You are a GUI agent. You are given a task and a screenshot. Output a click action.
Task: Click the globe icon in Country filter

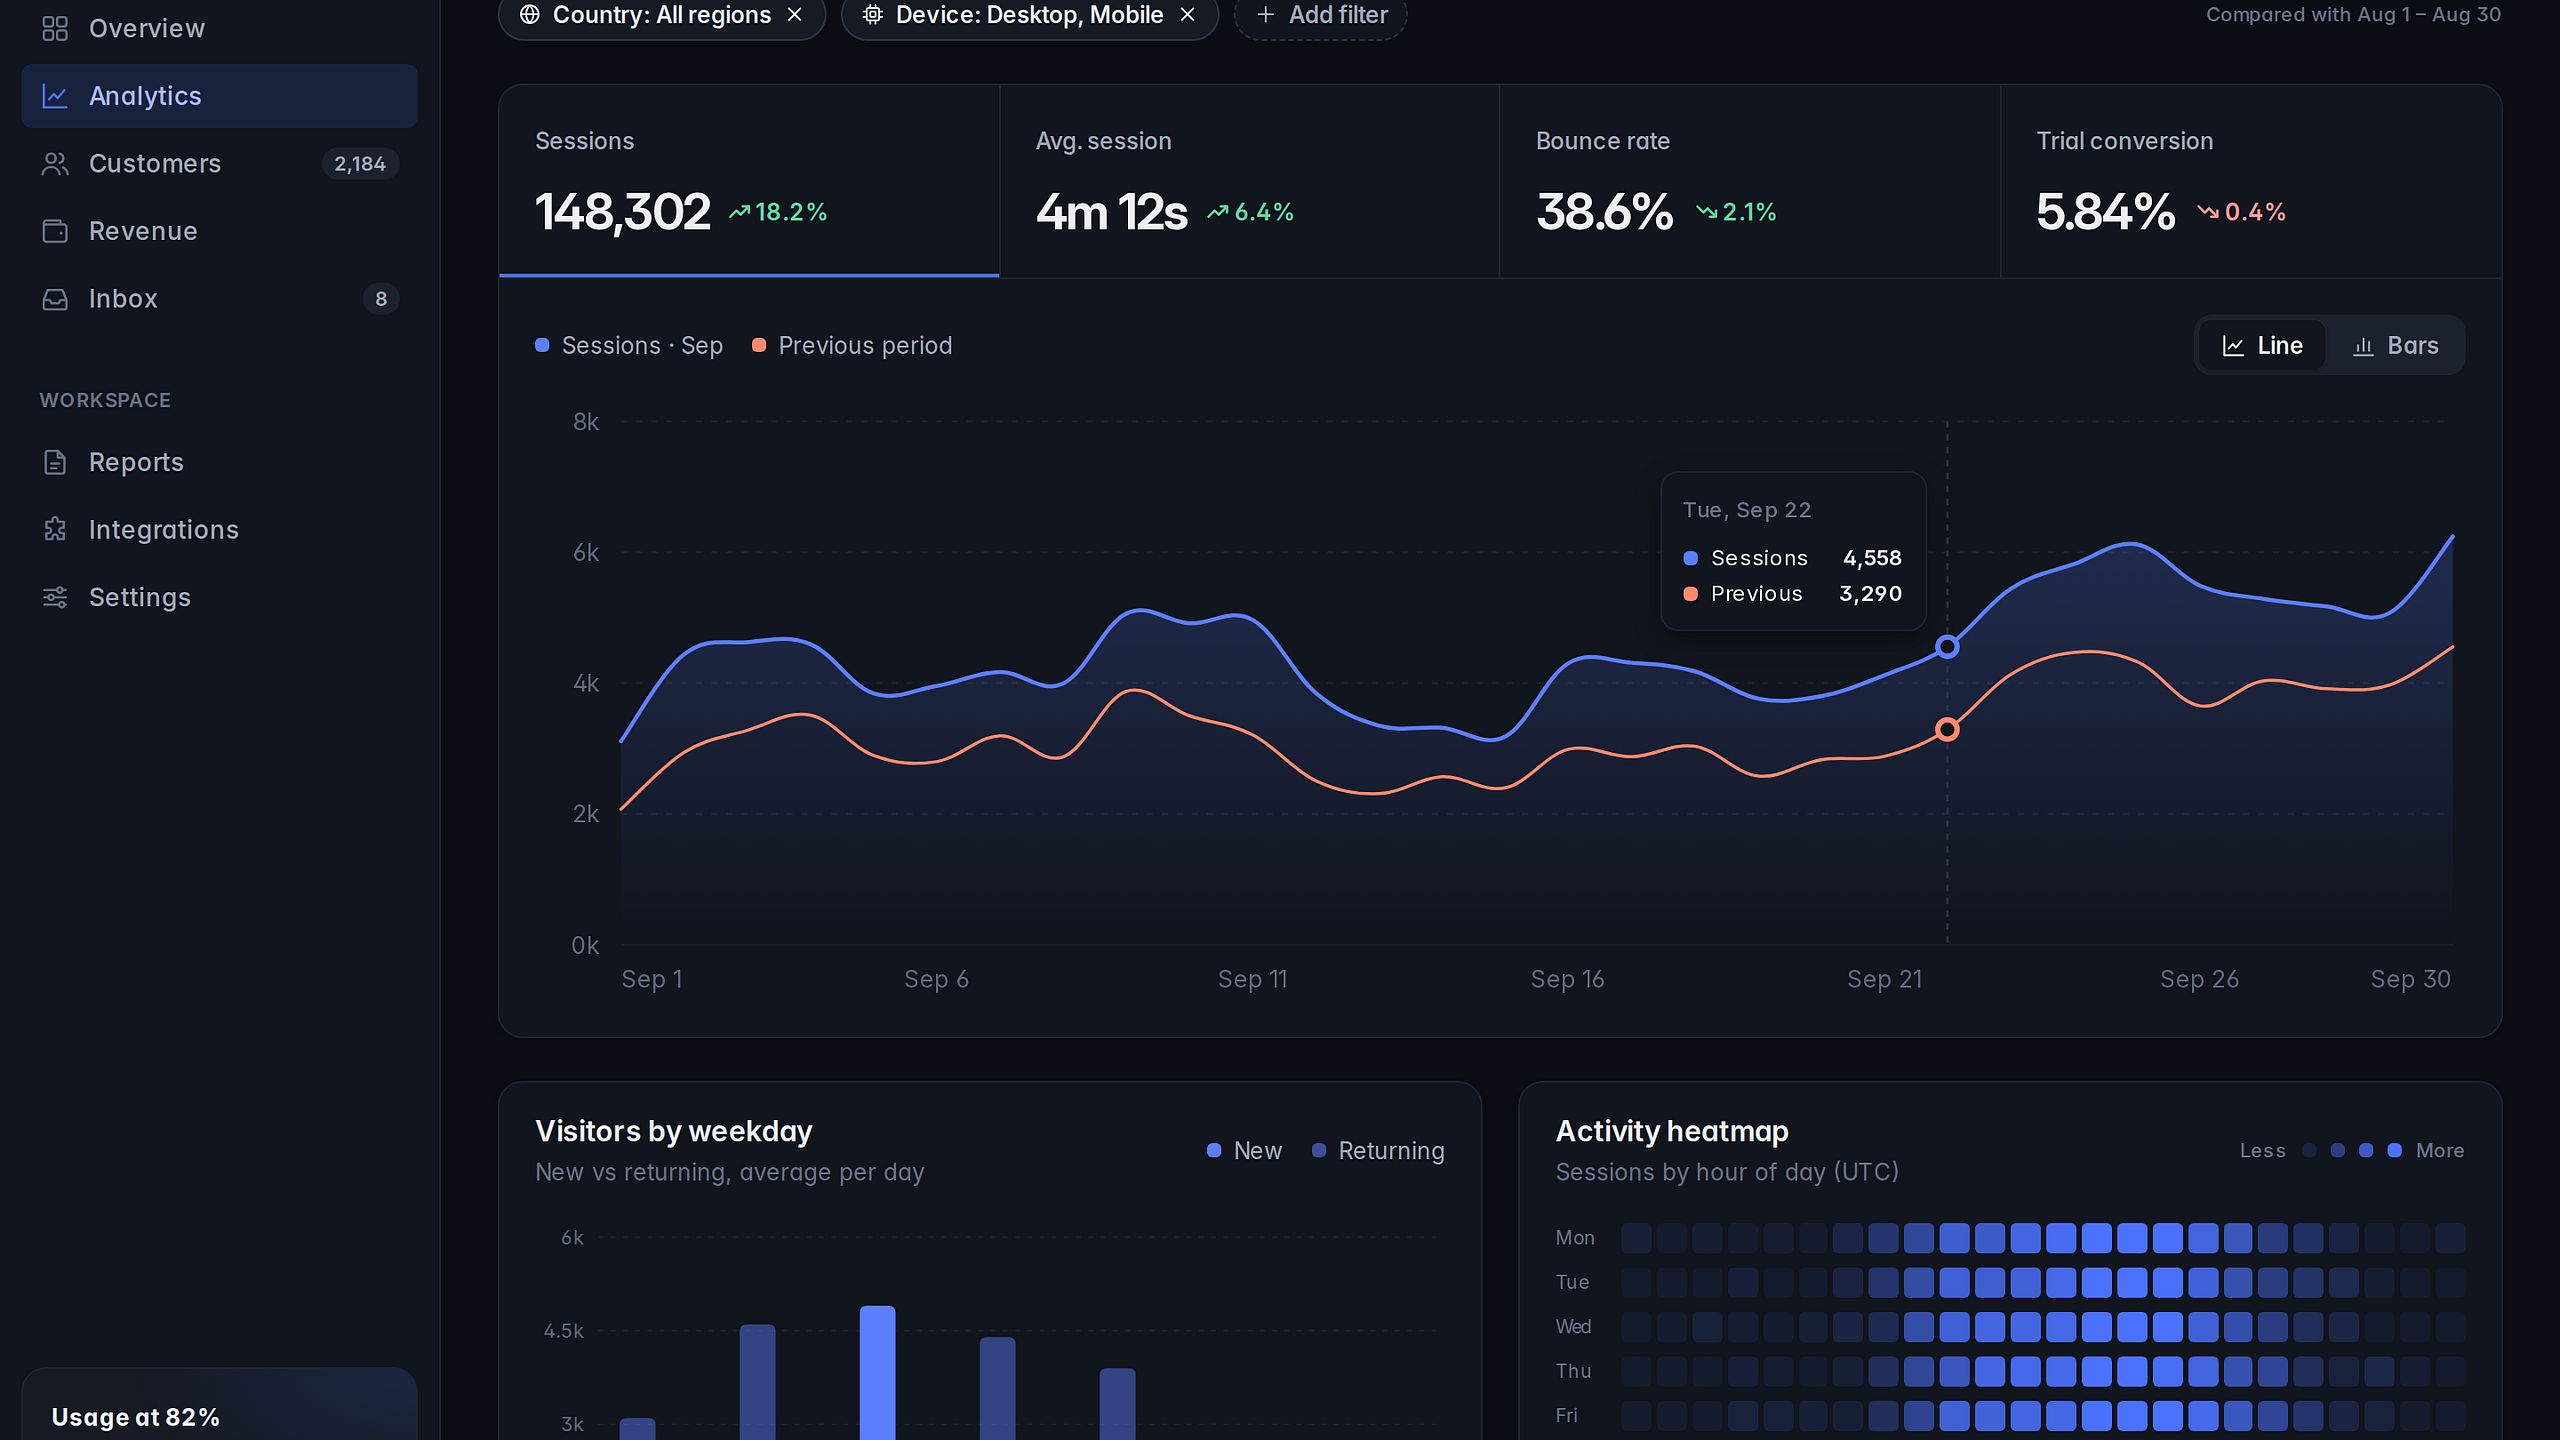coord(530,15)
